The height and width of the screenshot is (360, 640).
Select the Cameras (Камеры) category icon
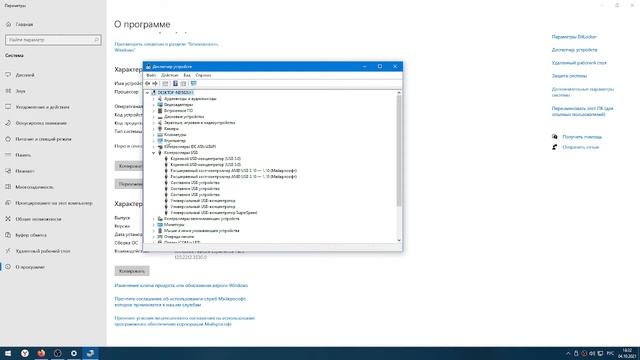(x=160, y=129)
